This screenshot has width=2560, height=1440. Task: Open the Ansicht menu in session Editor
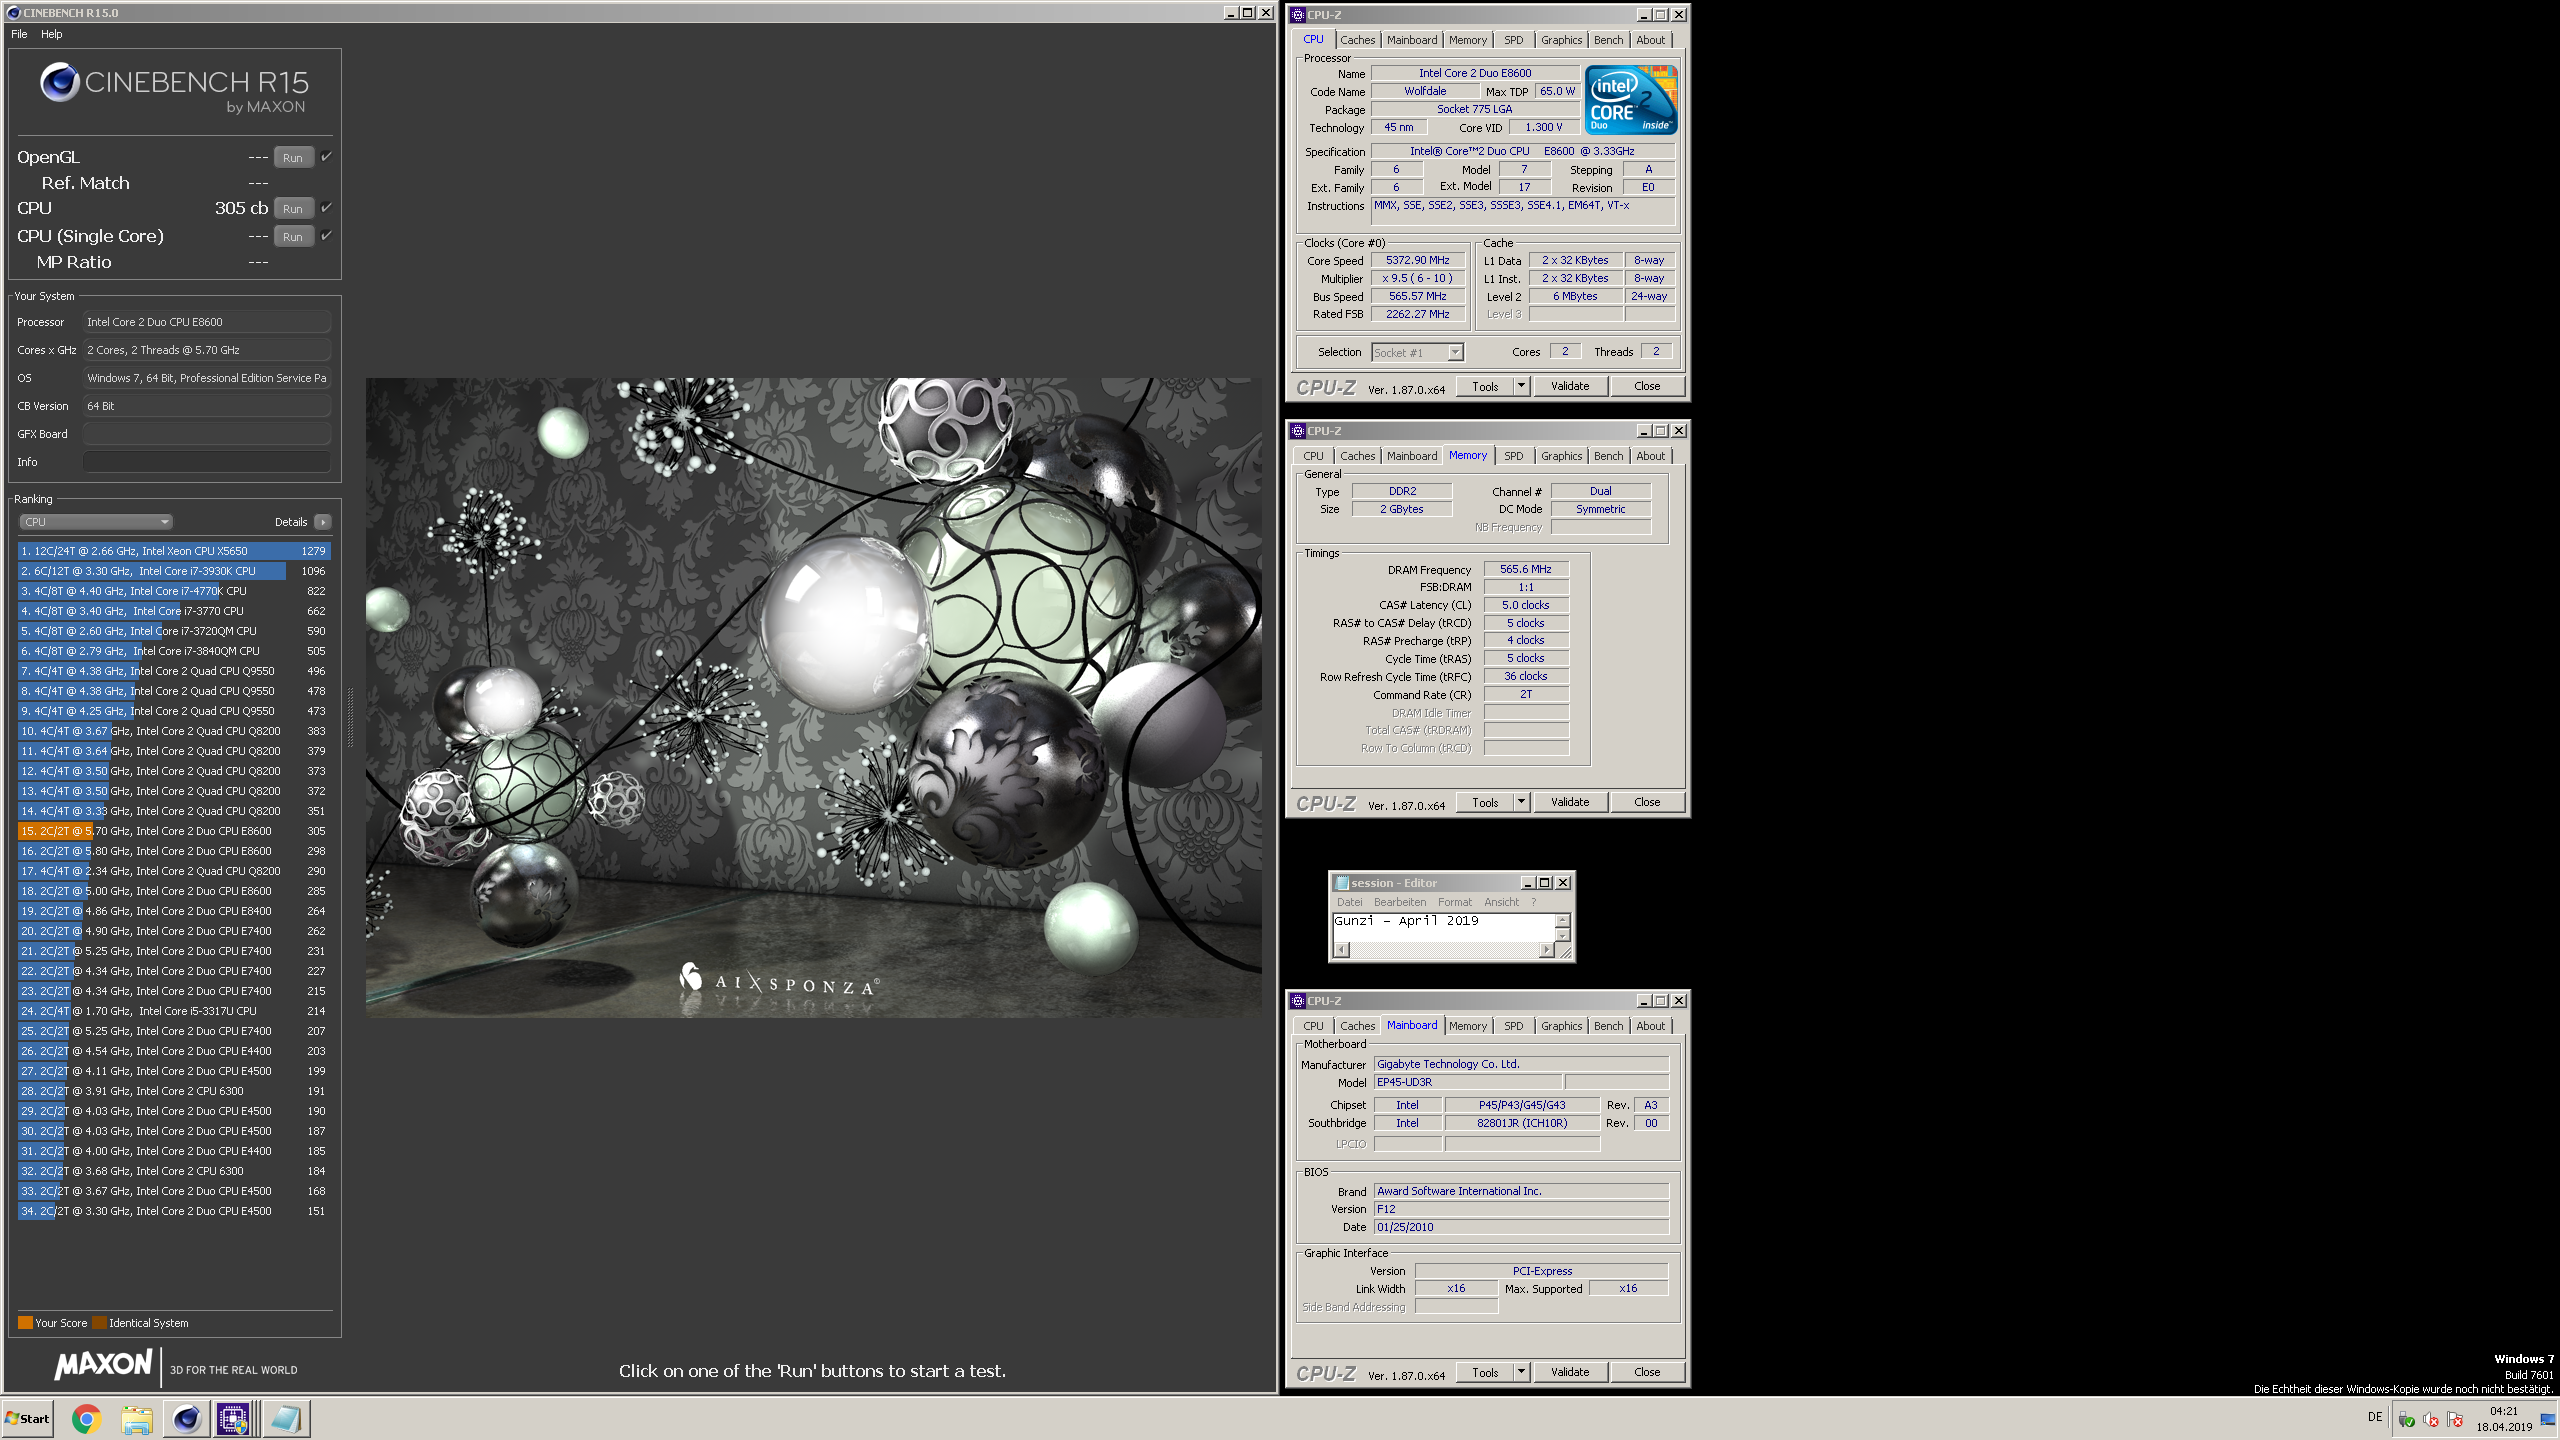coord(1501,902)
